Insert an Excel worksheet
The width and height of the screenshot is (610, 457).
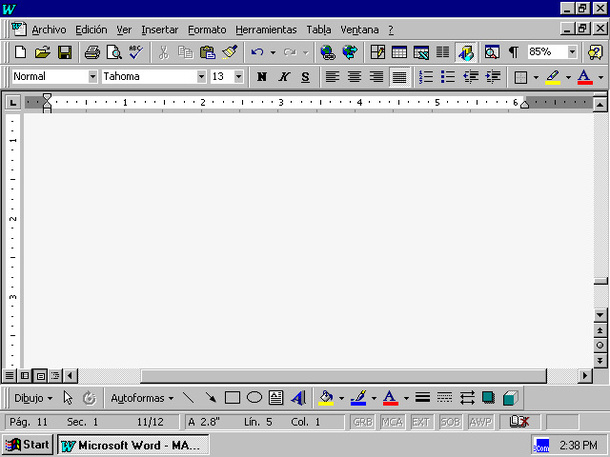421,52
